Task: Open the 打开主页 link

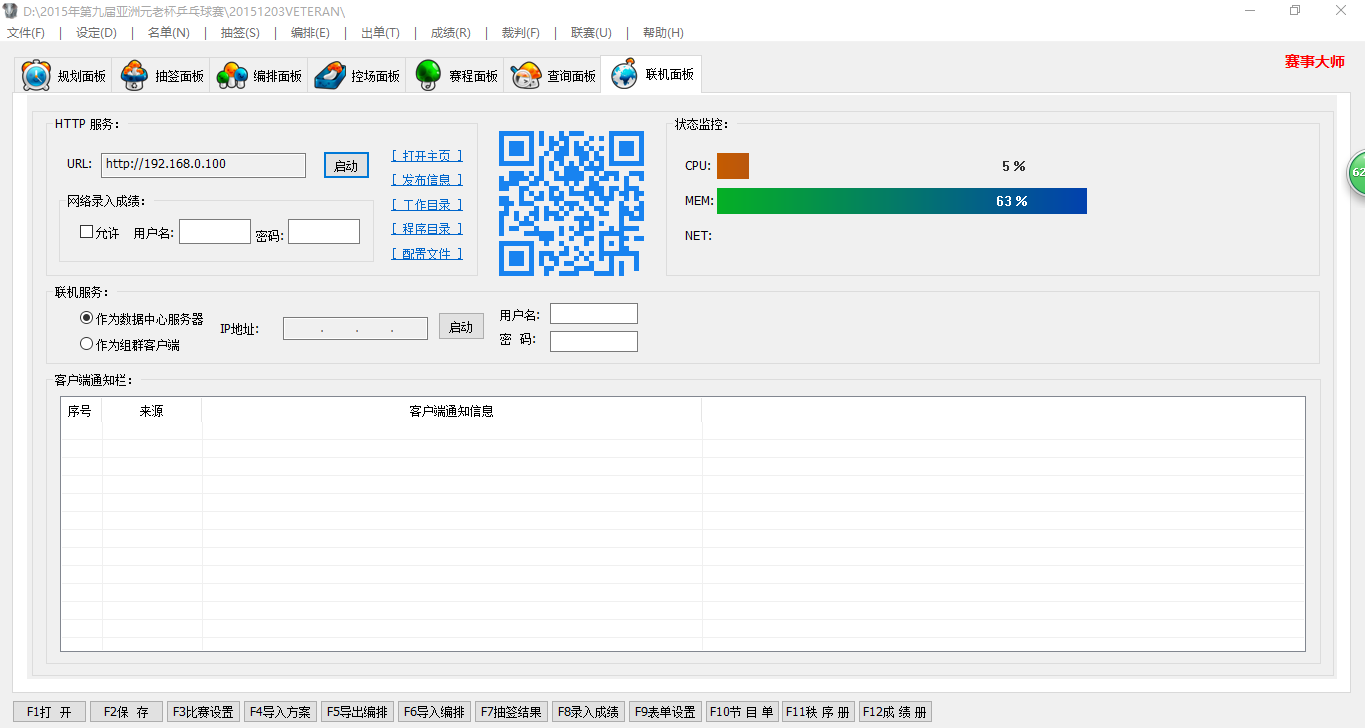Action: (427, 156)
